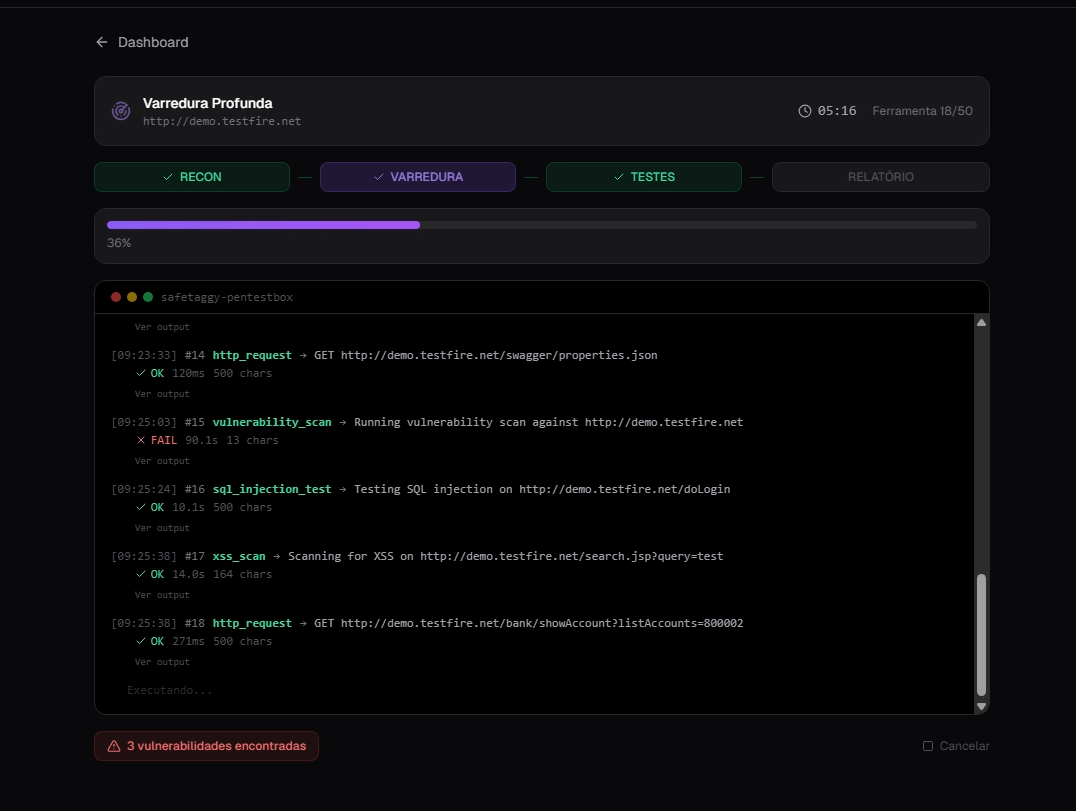The width and height of the screenshot is (1076, 811).
Task: Select the RELATÓRIO stage tab
Action: click(x=880, y=177)
